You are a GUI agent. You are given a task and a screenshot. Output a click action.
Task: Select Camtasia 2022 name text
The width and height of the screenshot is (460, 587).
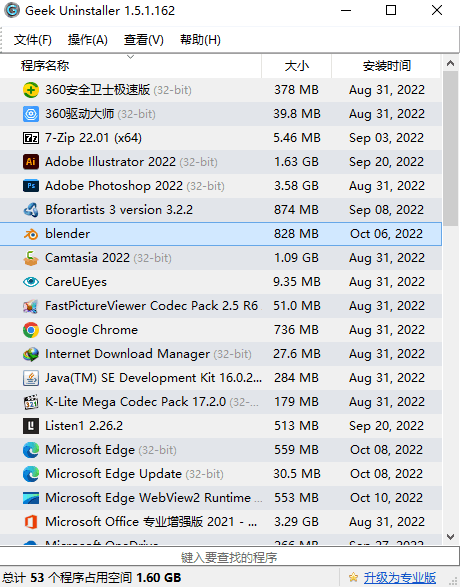click(87, 258)
